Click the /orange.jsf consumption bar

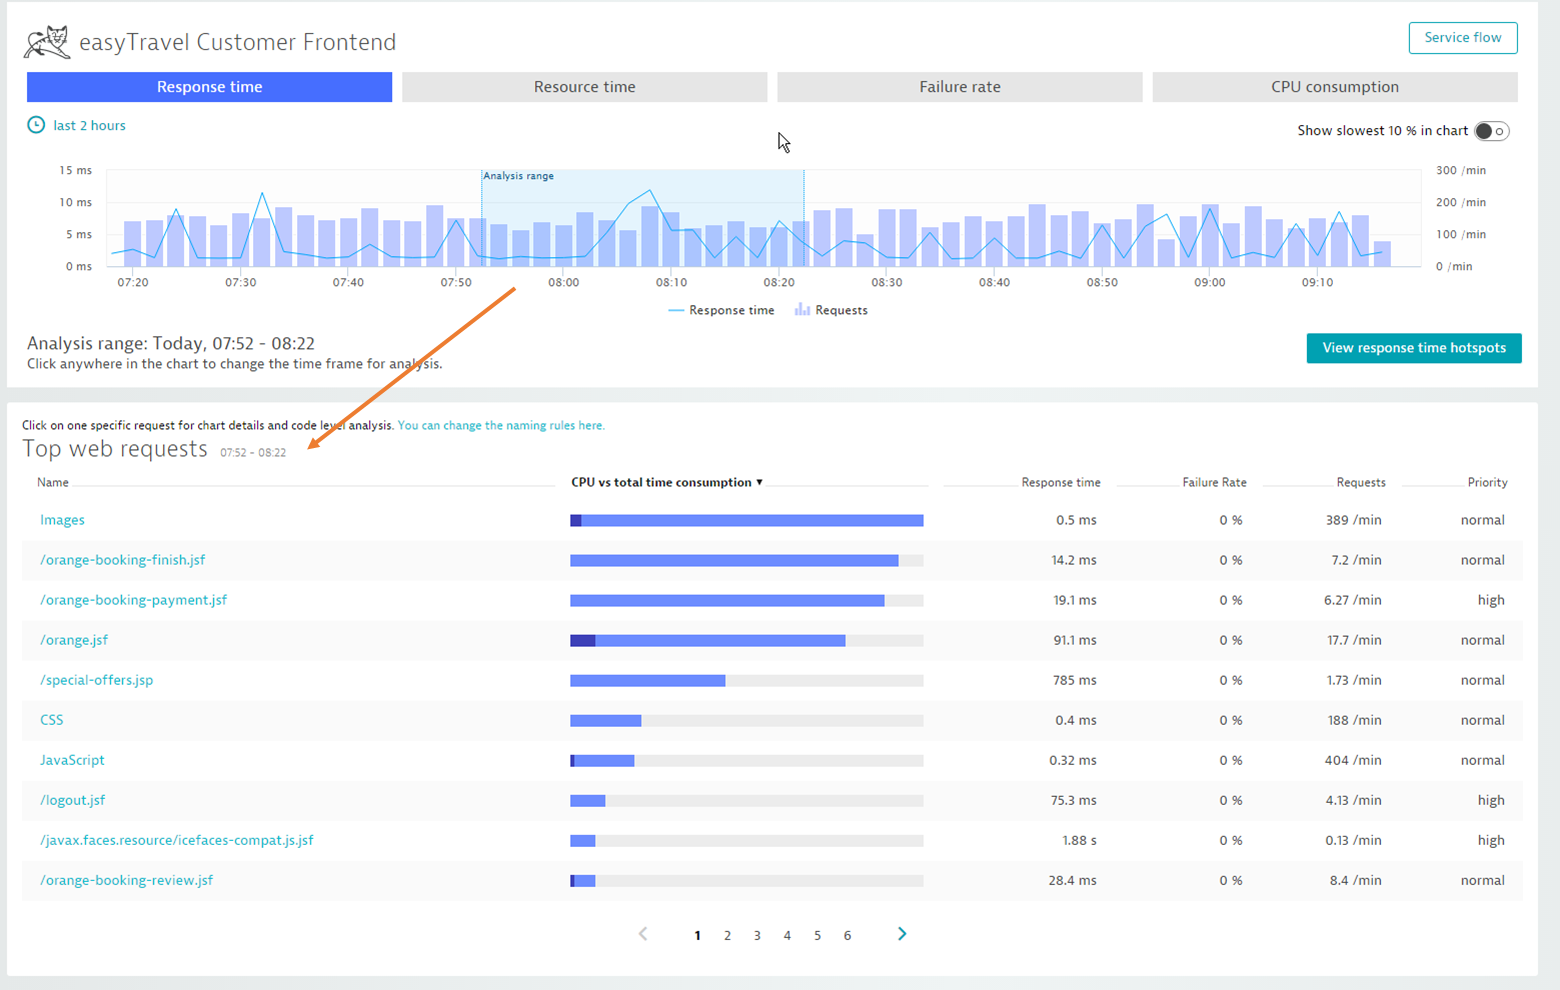coord(747,640)
